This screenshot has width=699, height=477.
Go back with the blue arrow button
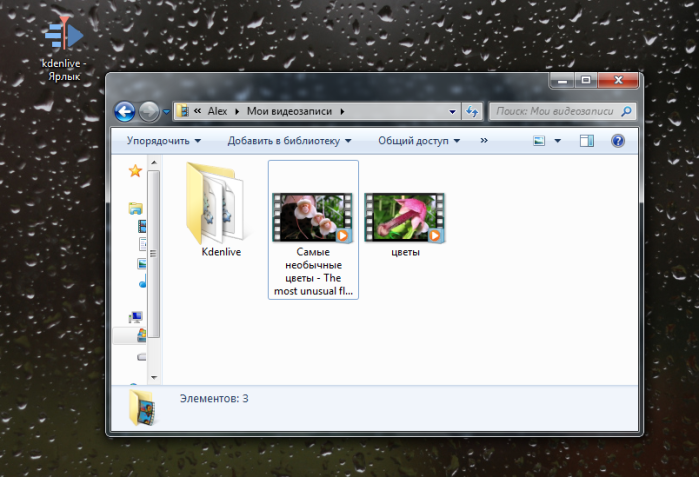(x=125, y=111)
